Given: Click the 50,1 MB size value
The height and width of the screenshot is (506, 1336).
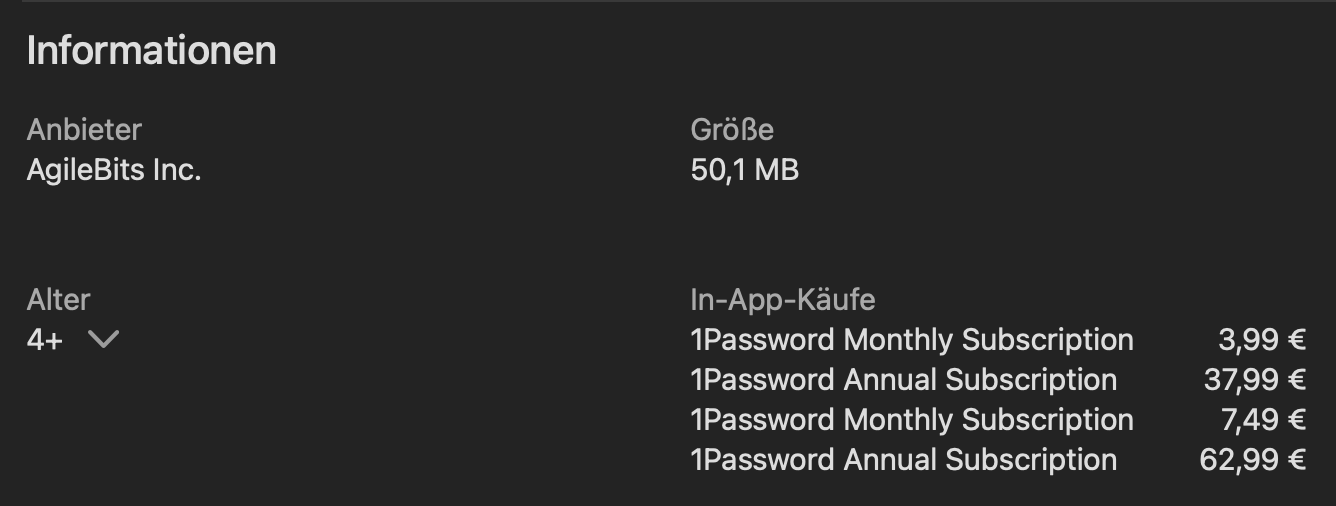Looking at the screenshot, I should click(x=744, y=170).
